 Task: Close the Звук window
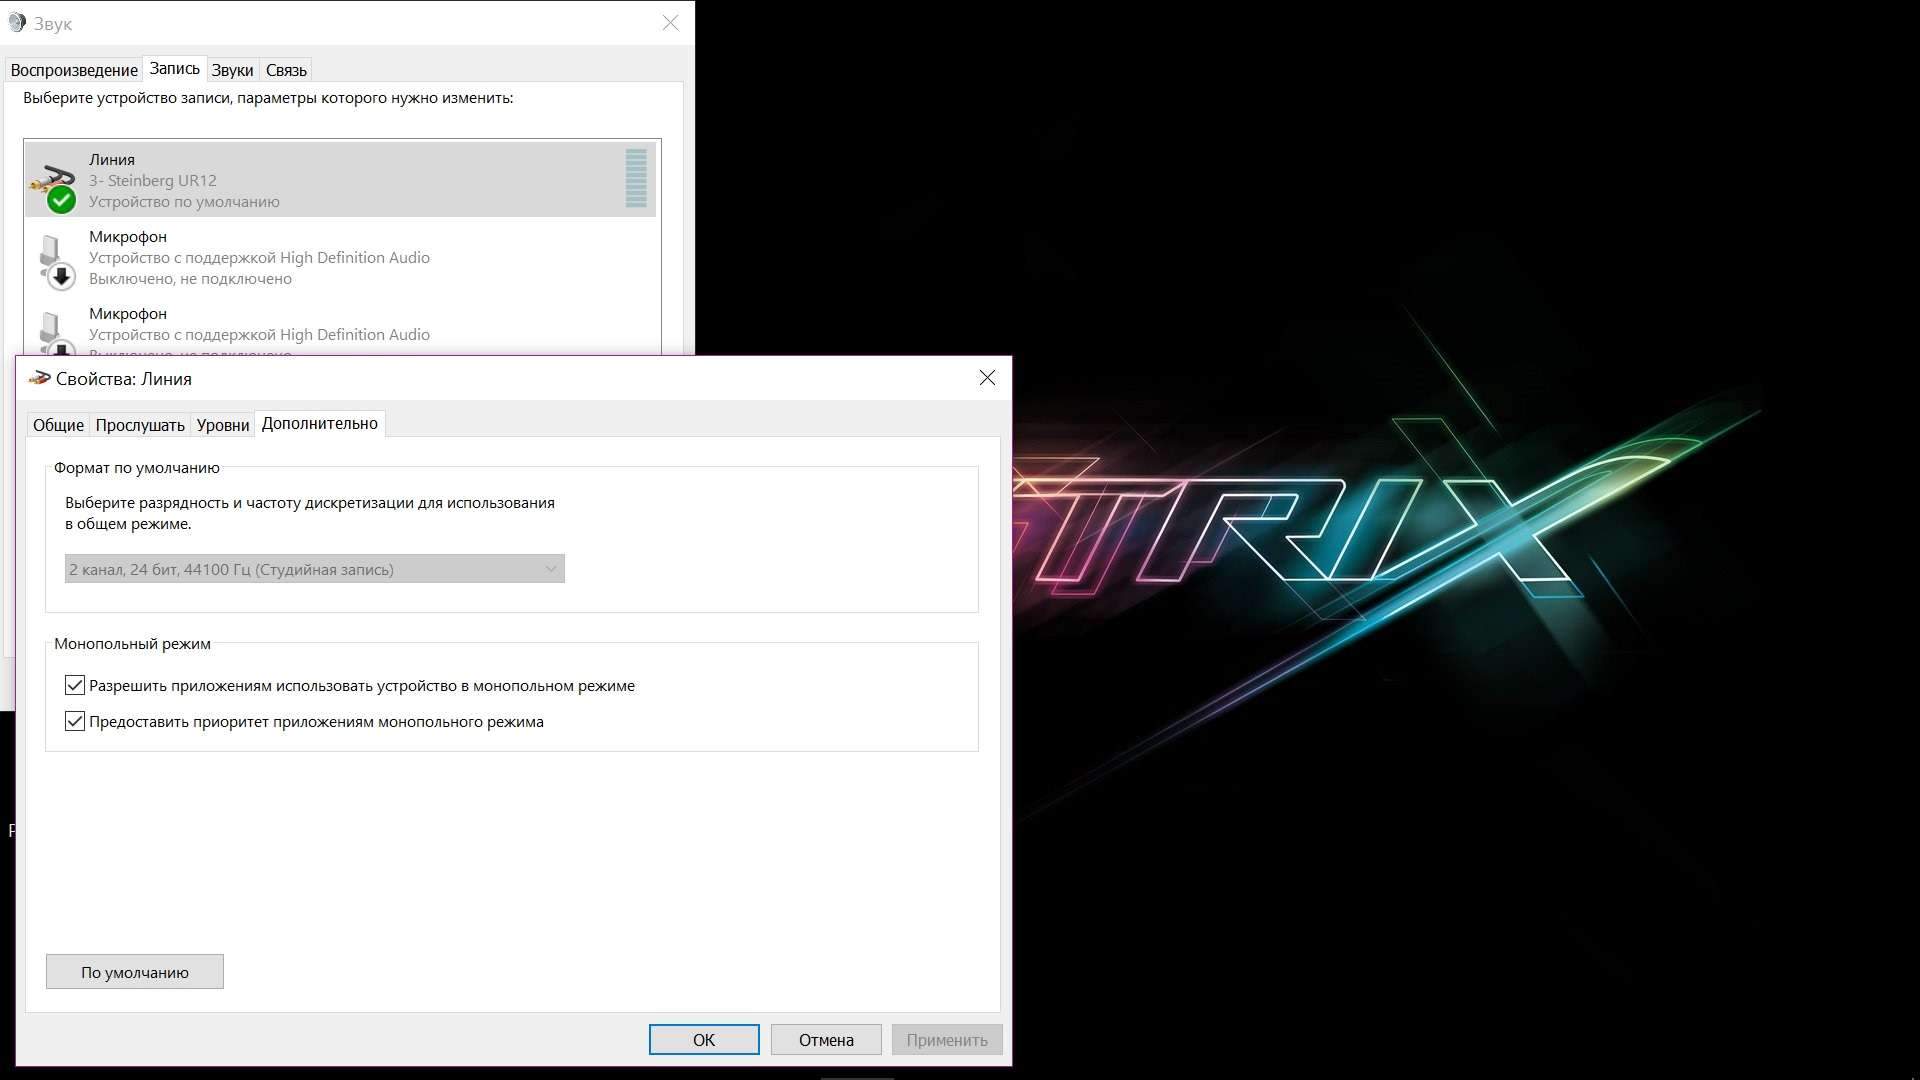tap(671, 23)
